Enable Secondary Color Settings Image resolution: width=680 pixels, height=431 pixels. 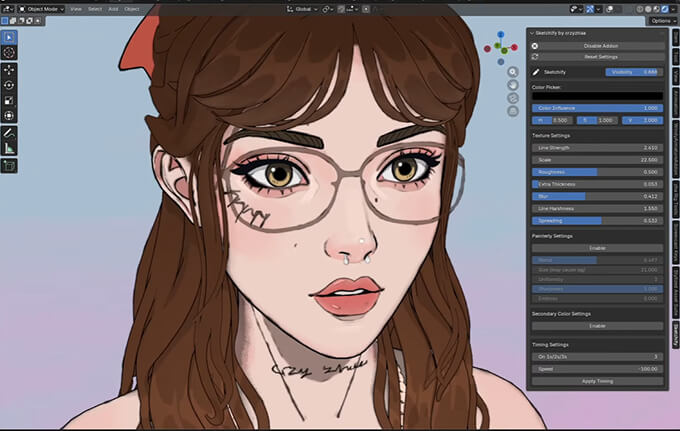[x=596, y=325]
